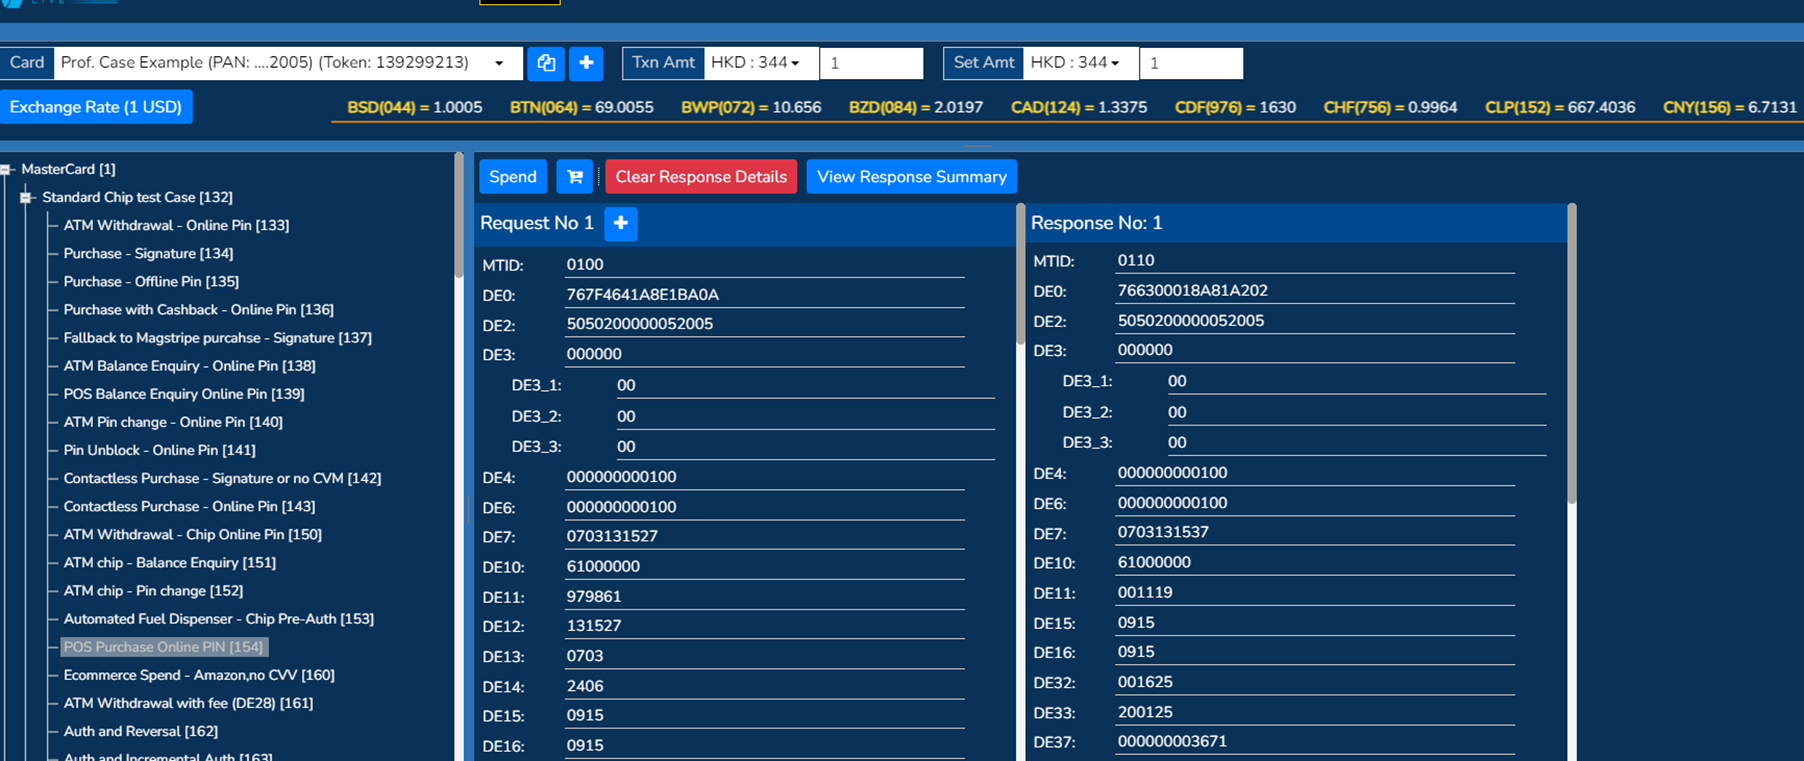Click the BSD(044) = 1.0005 rate text
This screenshot has width=1804, height=761.
point(415,107)
